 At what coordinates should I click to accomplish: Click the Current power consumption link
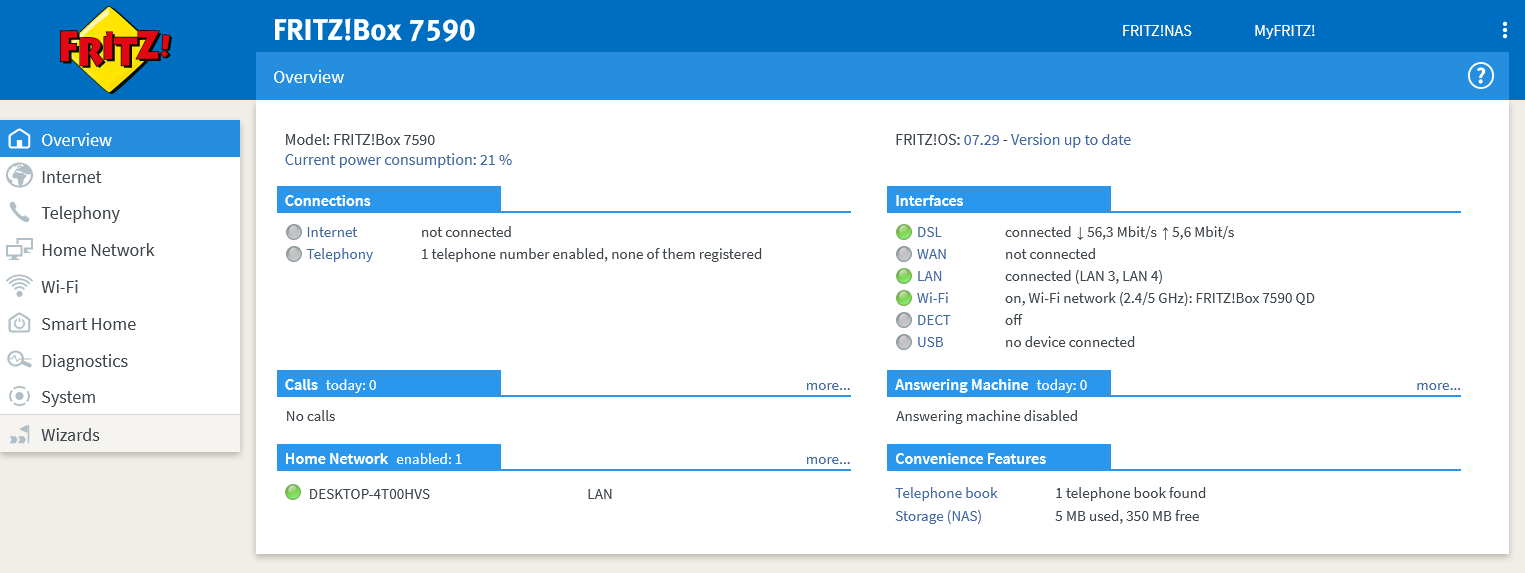tap(398, 160)
